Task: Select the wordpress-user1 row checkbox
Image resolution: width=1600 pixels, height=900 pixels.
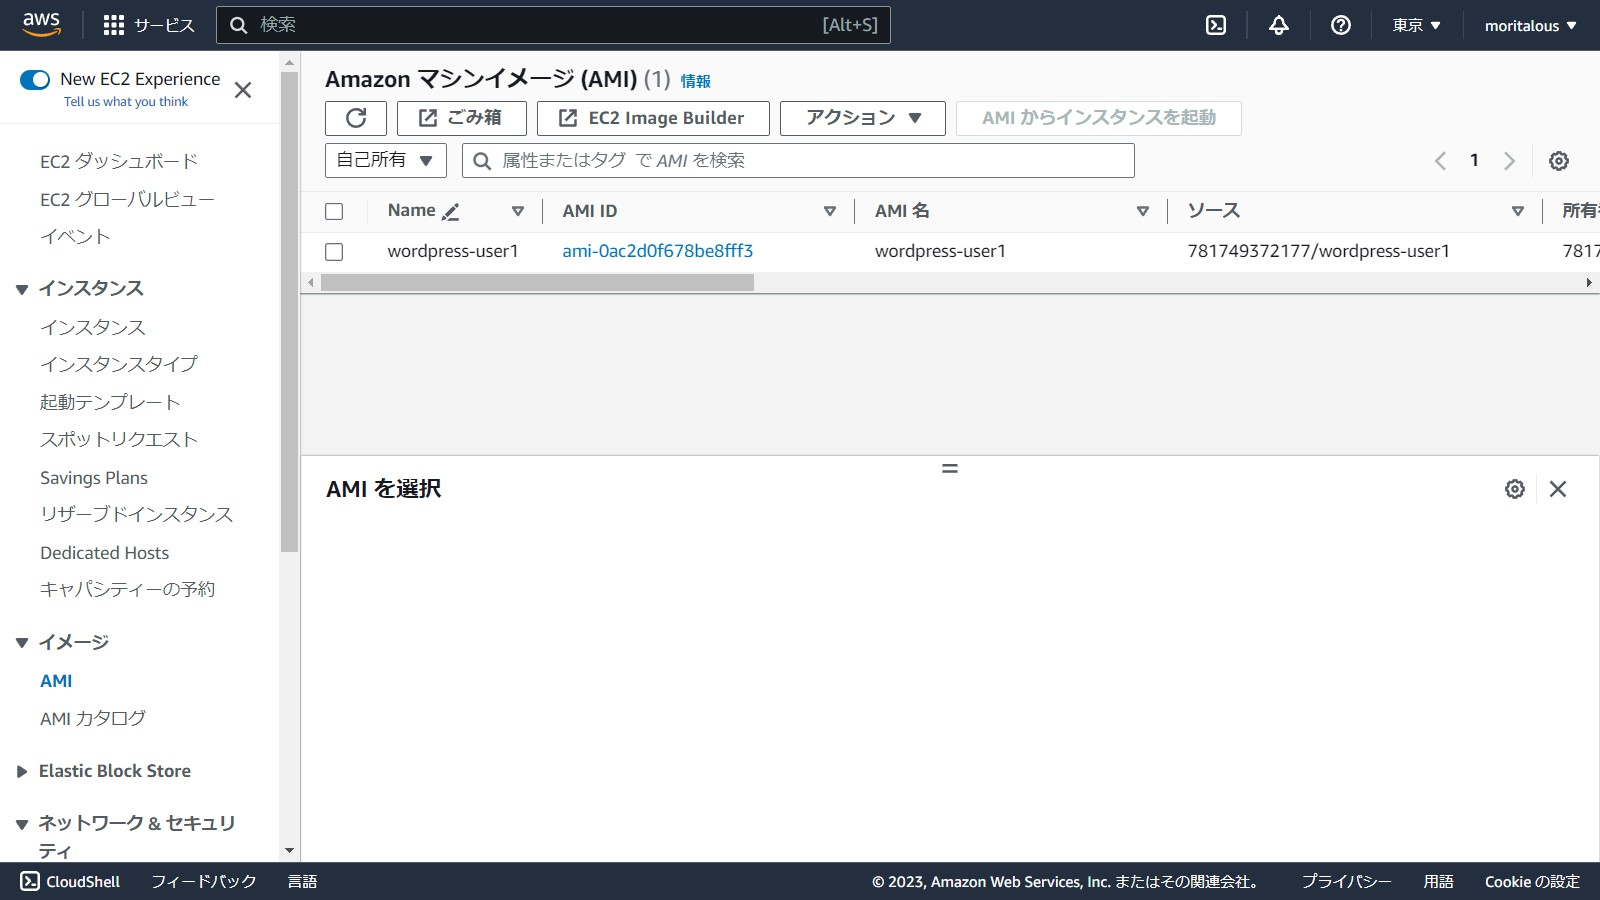Action: 334,252
